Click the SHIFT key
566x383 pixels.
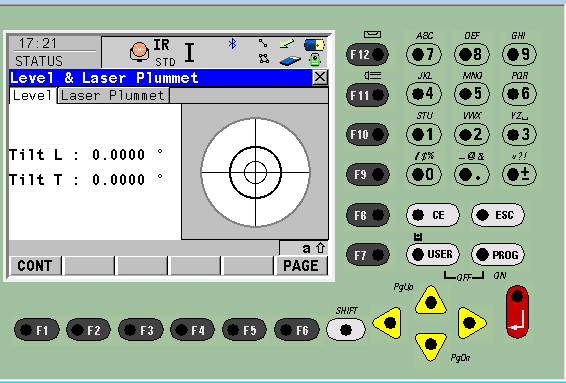tap(346, 330)
